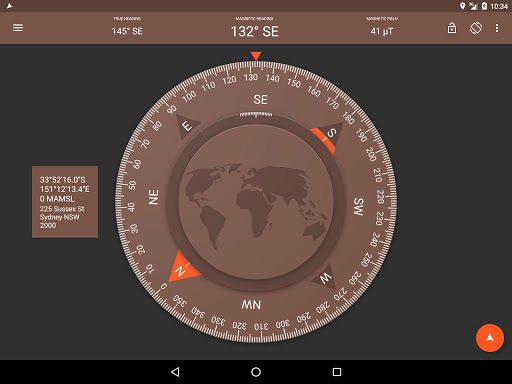Viewport: 512px width, 384px height.
Task: Click the orange heading indicator triangle atop dial
Action: tap(256, 56)
